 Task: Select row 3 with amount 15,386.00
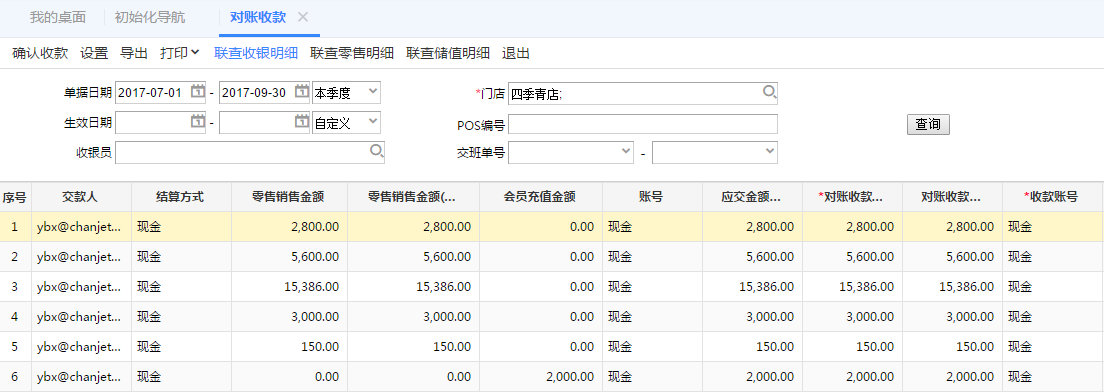pos(552,286)
